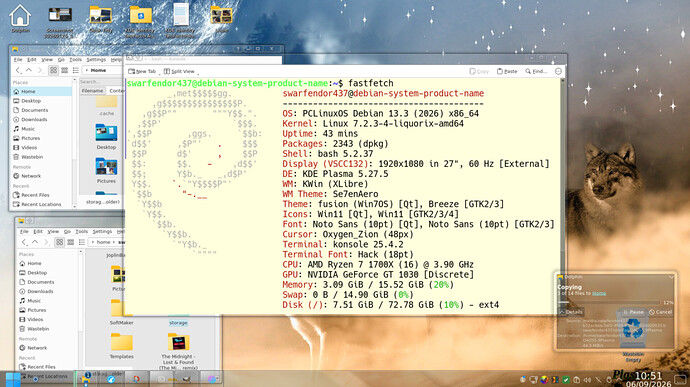Open Go menu in upper Dolphin window
This screenshot has height=387, width=690.
click(61, 59)
